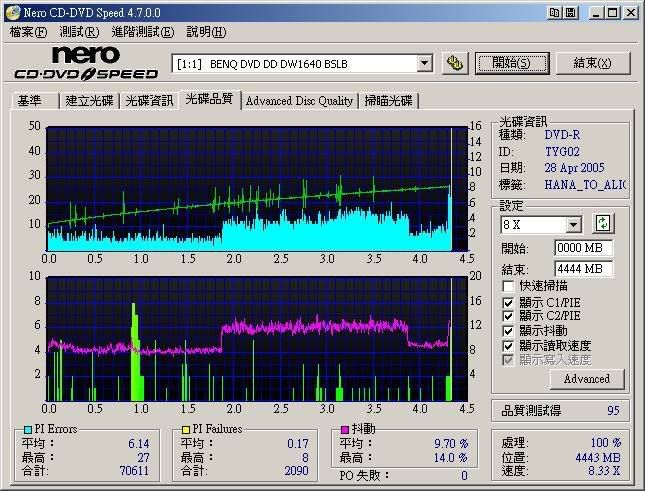The width and height of the screenshot is (645, 491).
Task: Switch to the 光碟資訊 tab
Action: (149, 101)
